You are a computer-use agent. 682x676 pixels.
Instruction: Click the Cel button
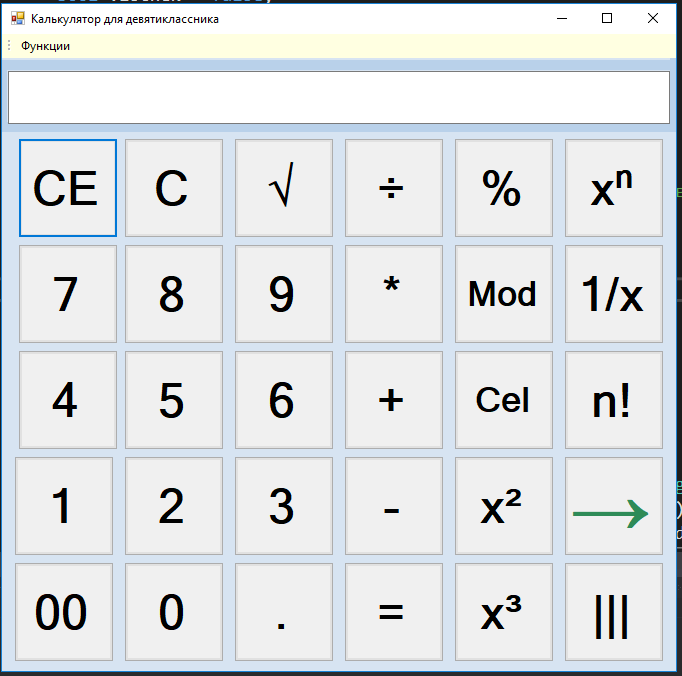504,400
